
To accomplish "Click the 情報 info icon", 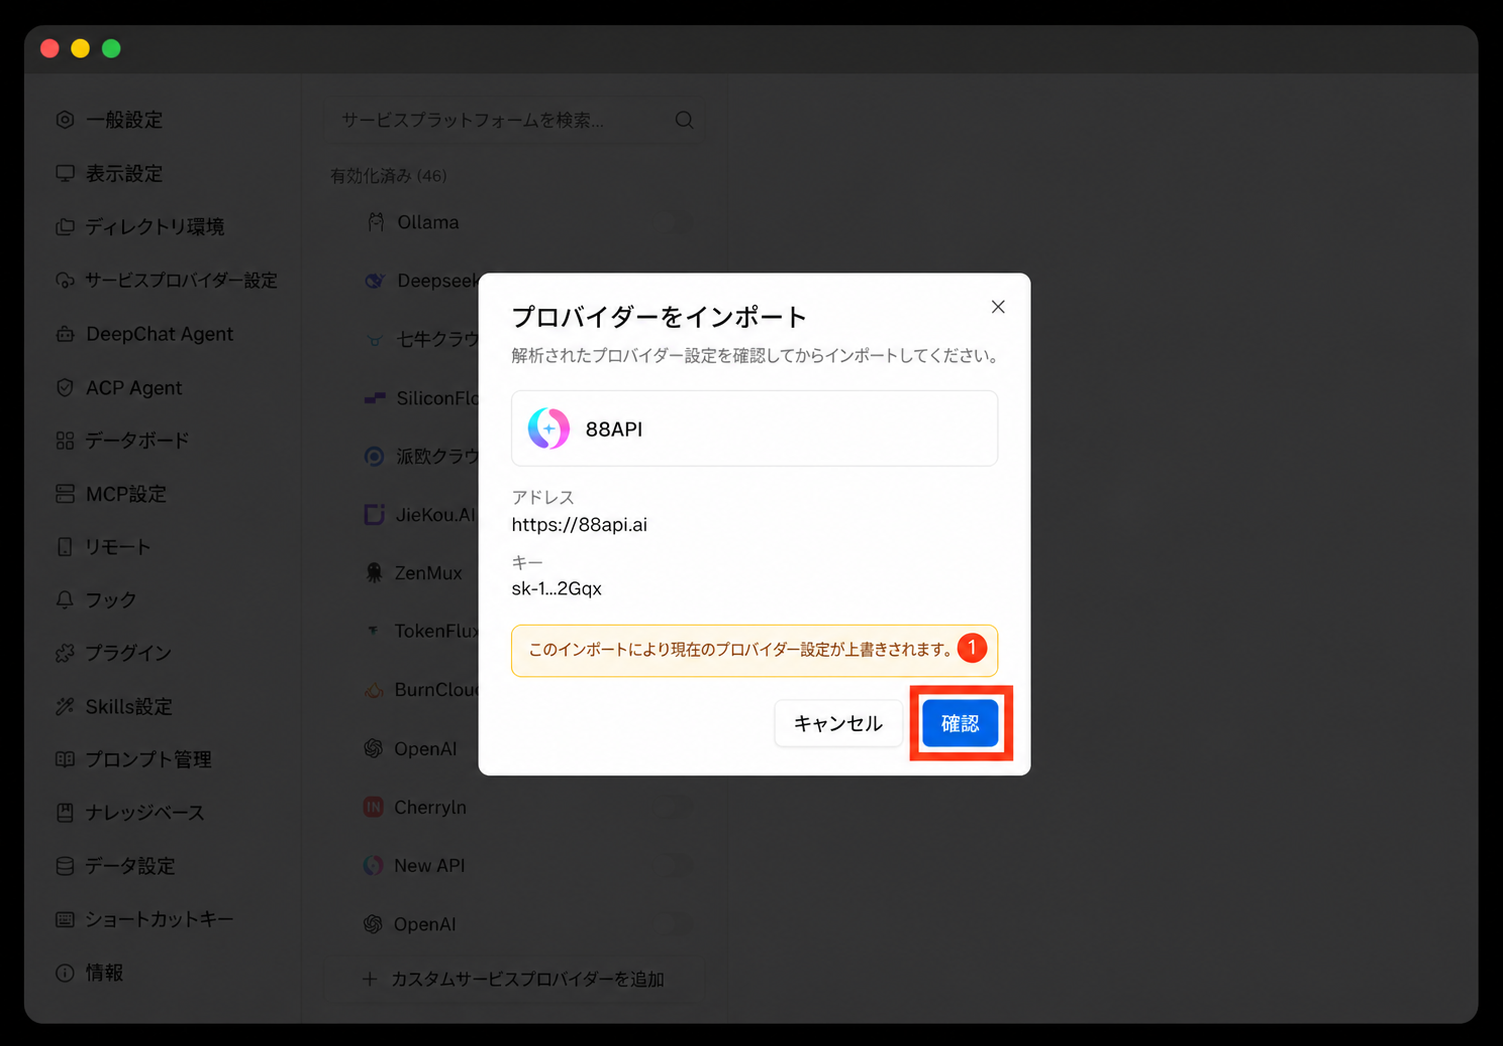I will tap(65, 973).
